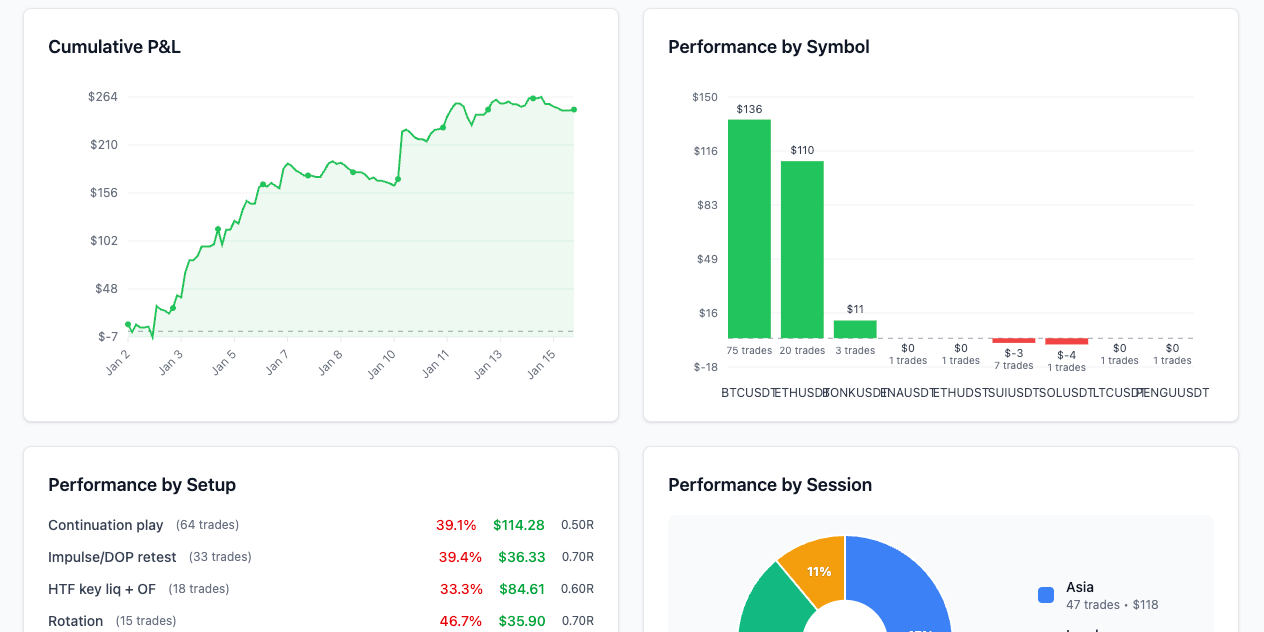Click the 46.7% win rate value
This screenshot has height=632, width=1264.
[461, 621]
